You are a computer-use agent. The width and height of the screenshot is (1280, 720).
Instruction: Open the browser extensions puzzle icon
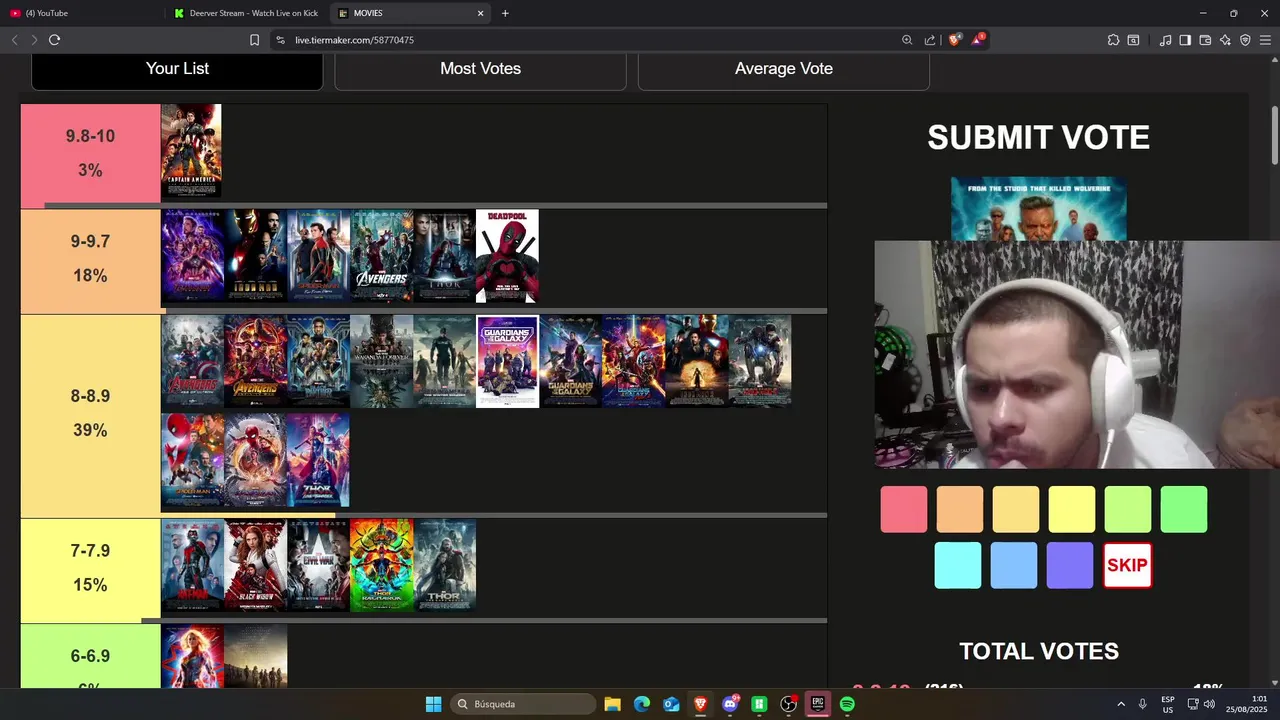(1113, 40)
